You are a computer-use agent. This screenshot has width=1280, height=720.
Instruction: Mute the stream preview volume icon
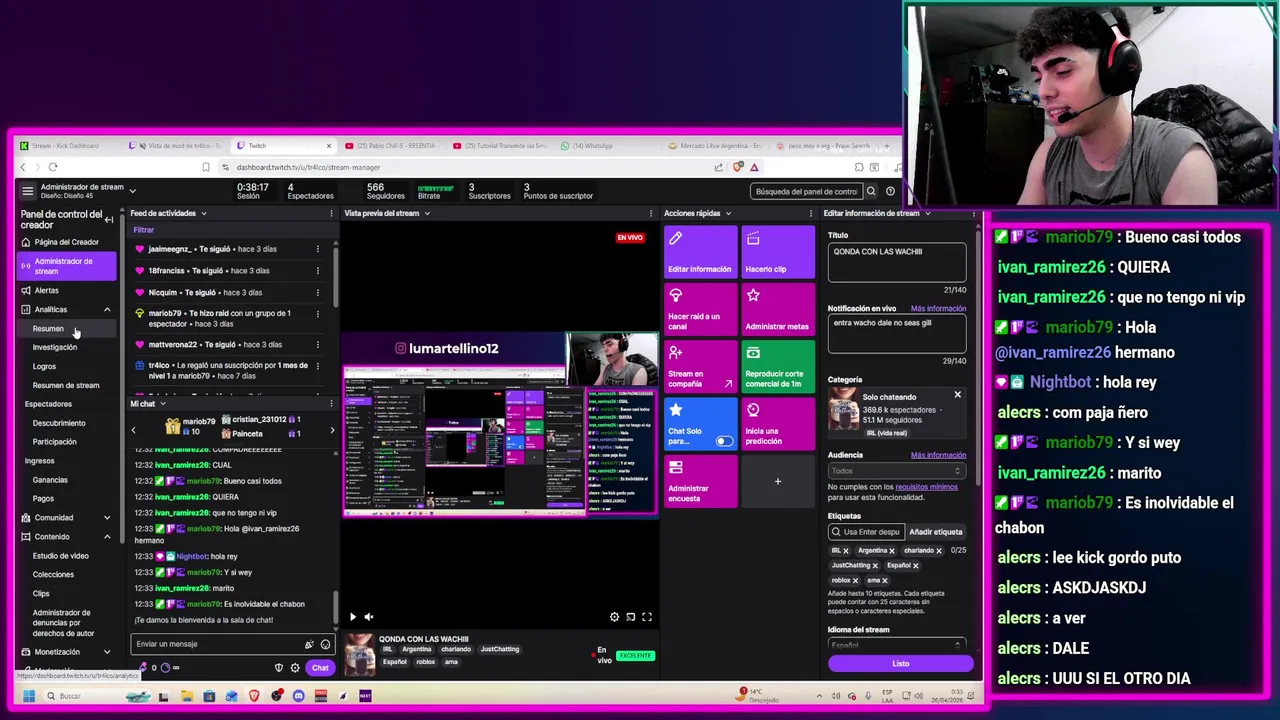(369, 617)
